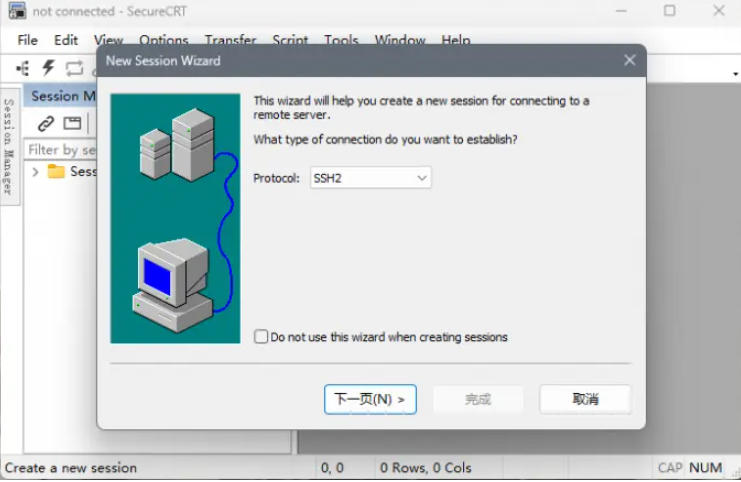Open the View menu
Screen dimensions: 741x482
click(108, 40)
